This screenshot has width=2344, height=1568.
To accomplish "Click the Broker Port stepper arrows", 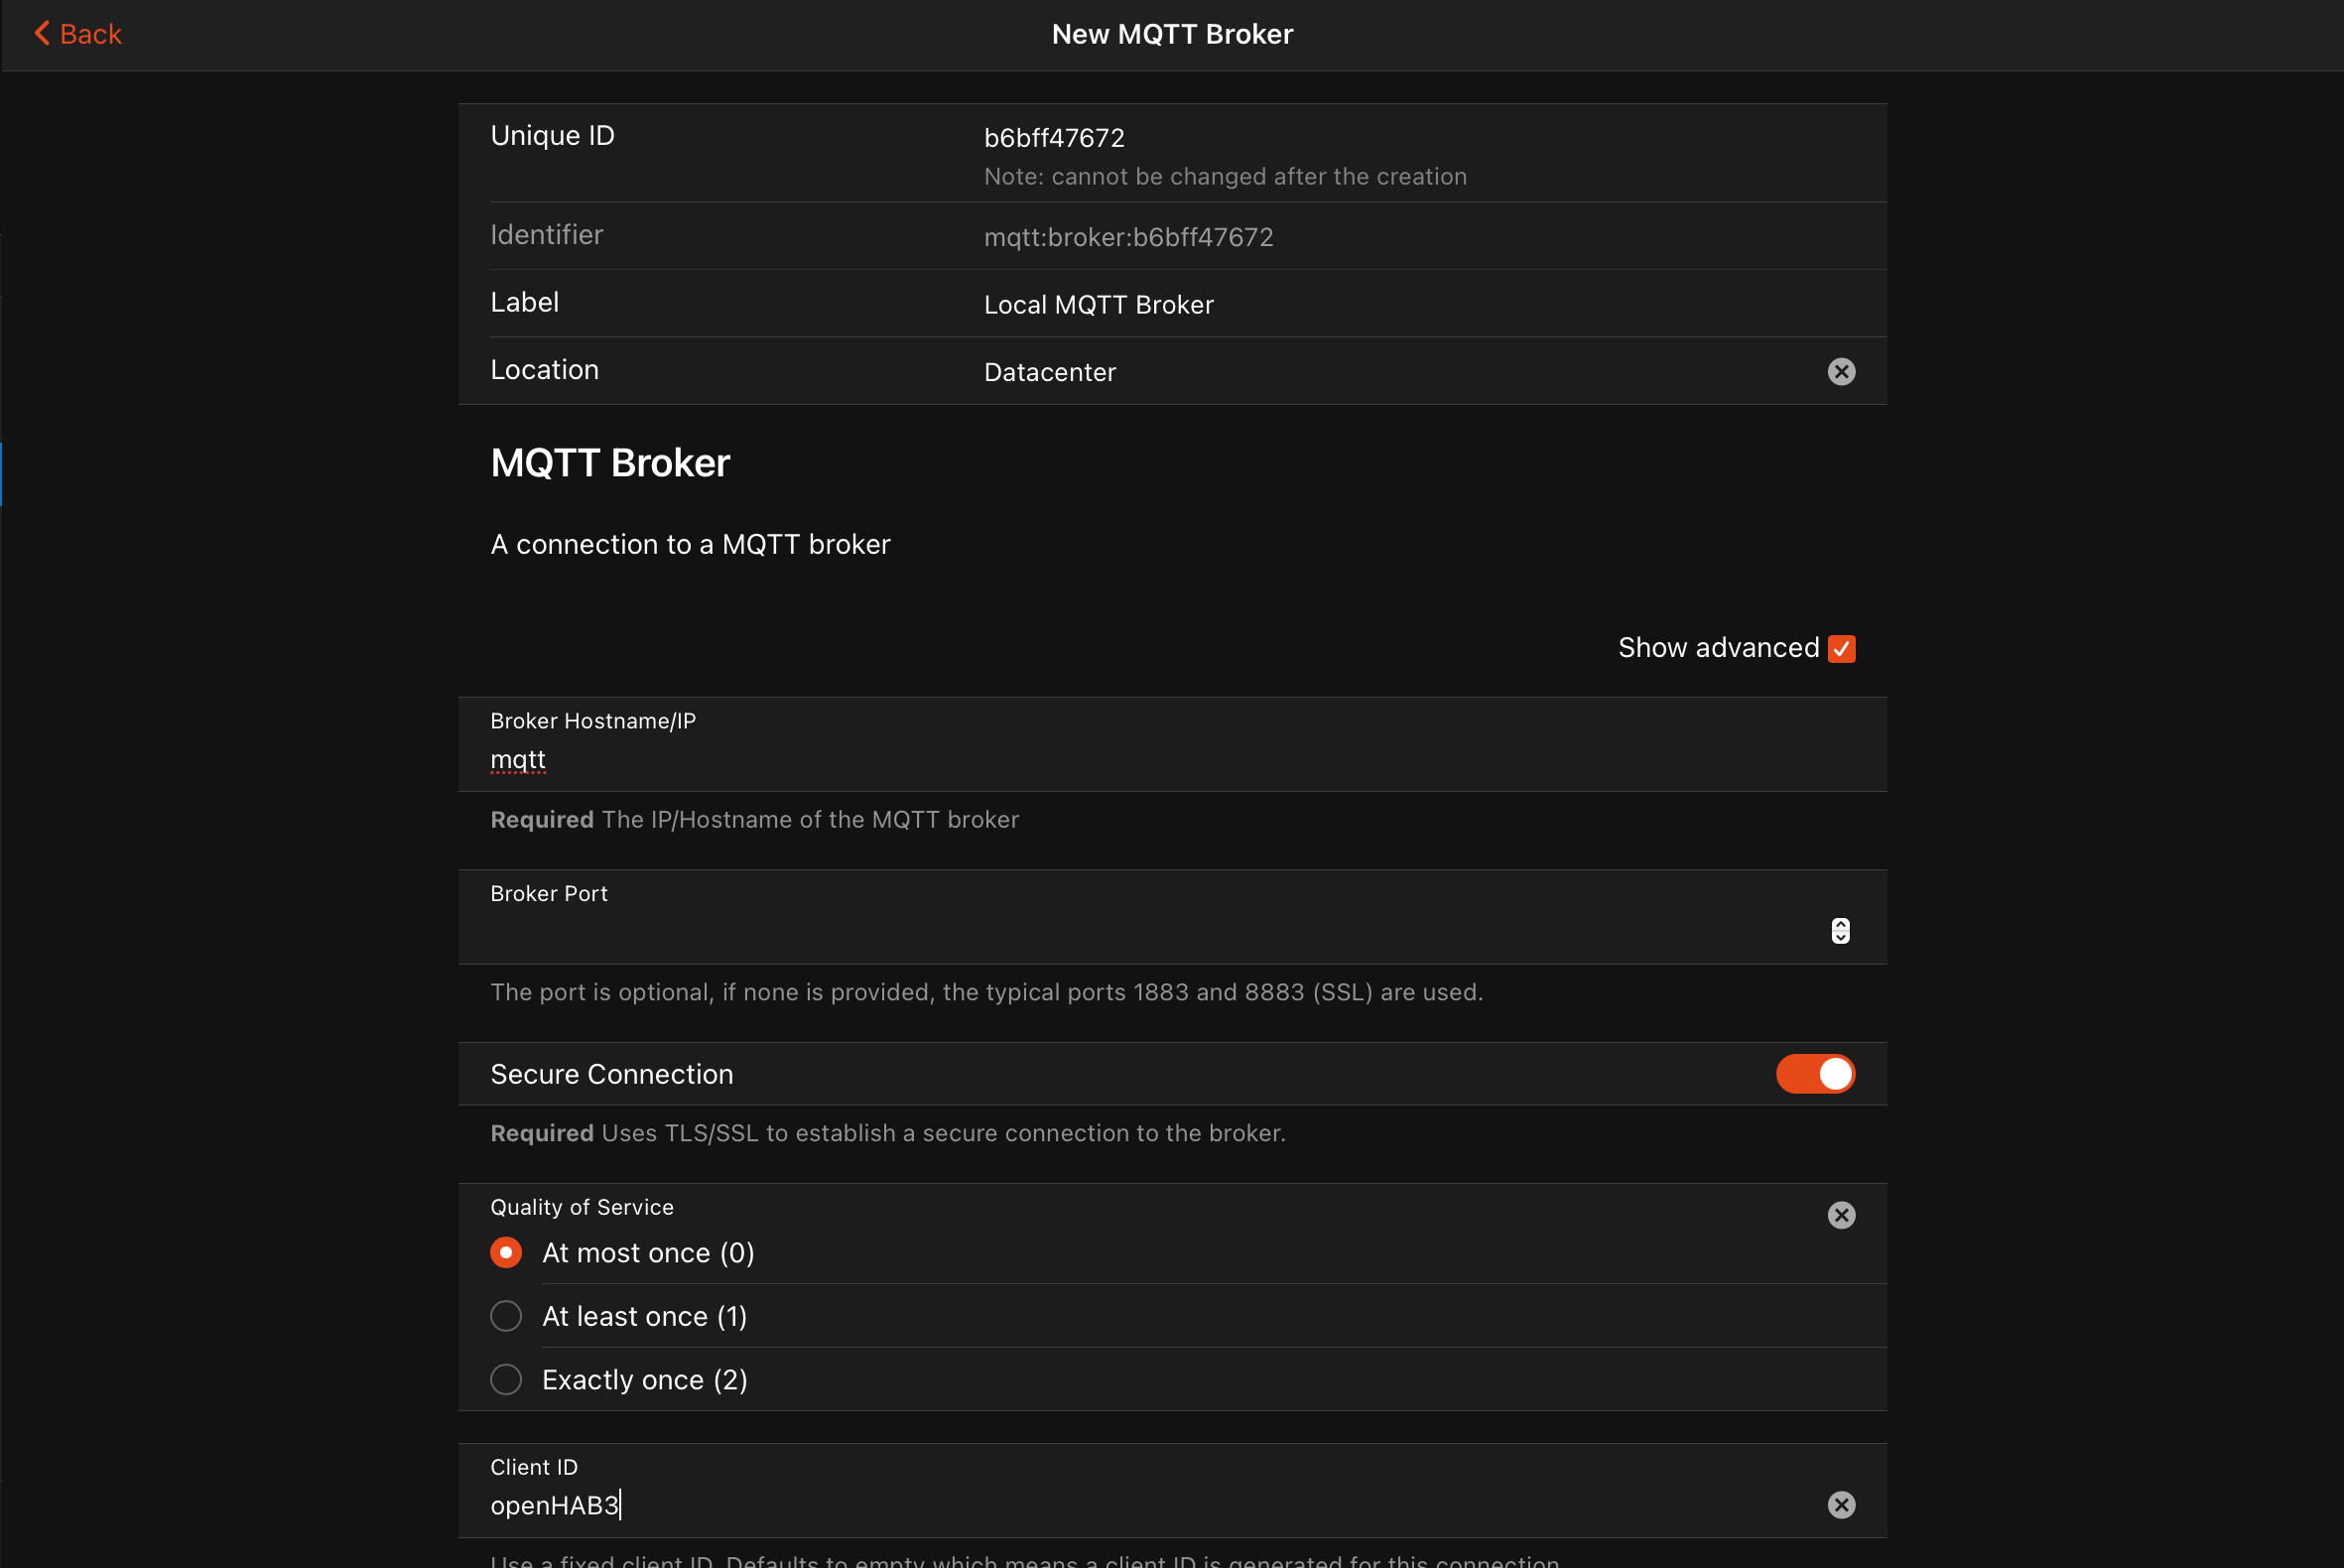I will coord(1839,931).
